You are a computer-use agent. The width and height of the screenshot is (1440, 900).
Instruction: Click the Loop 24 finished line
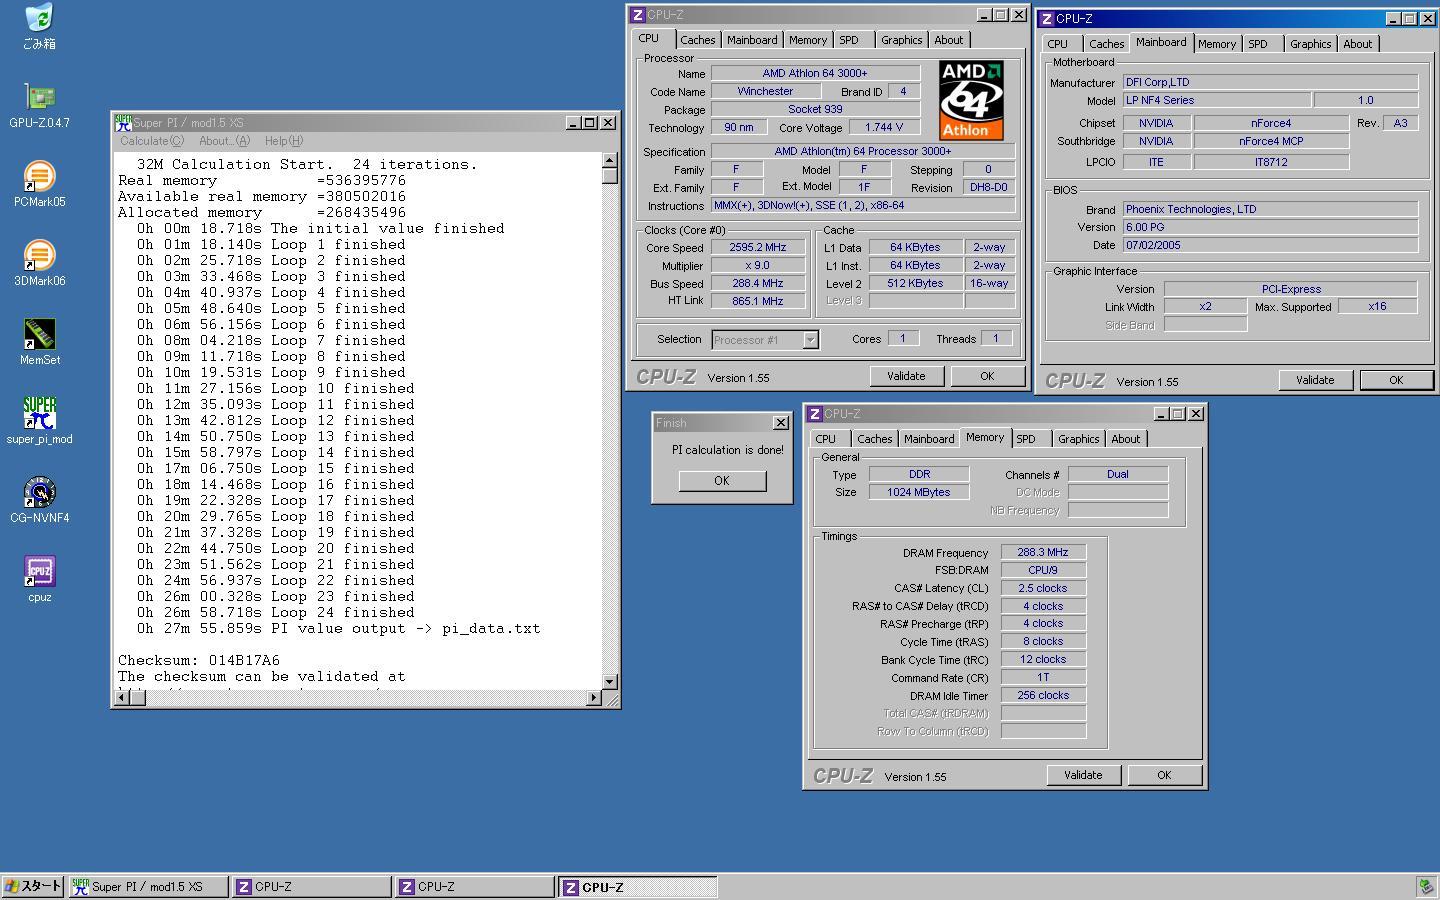(275, 612)
